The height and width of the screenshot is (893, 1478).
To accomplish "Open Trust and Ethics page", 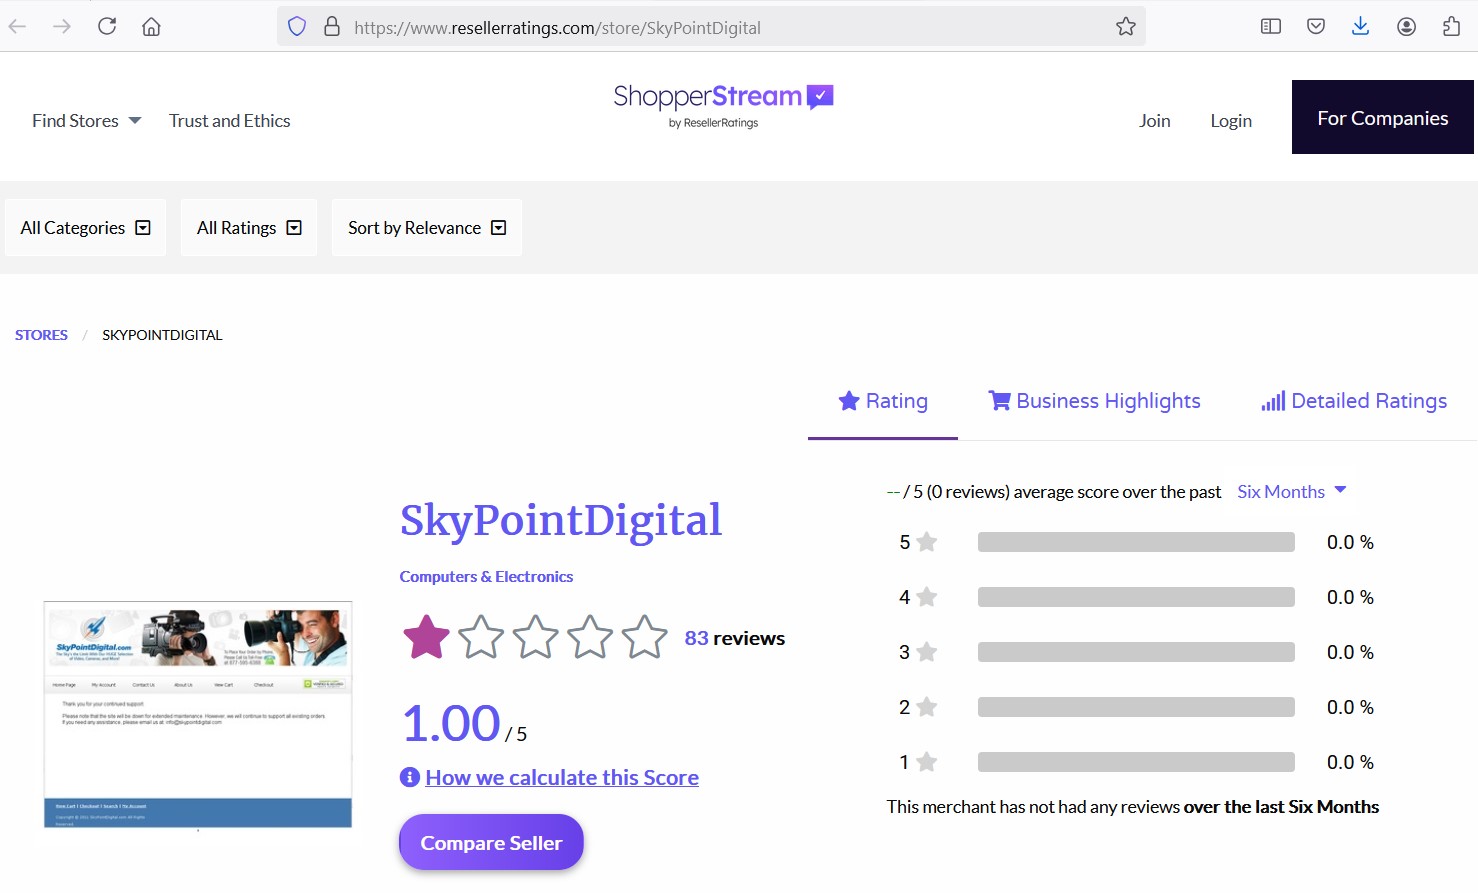I will click(x=230, y=121).
